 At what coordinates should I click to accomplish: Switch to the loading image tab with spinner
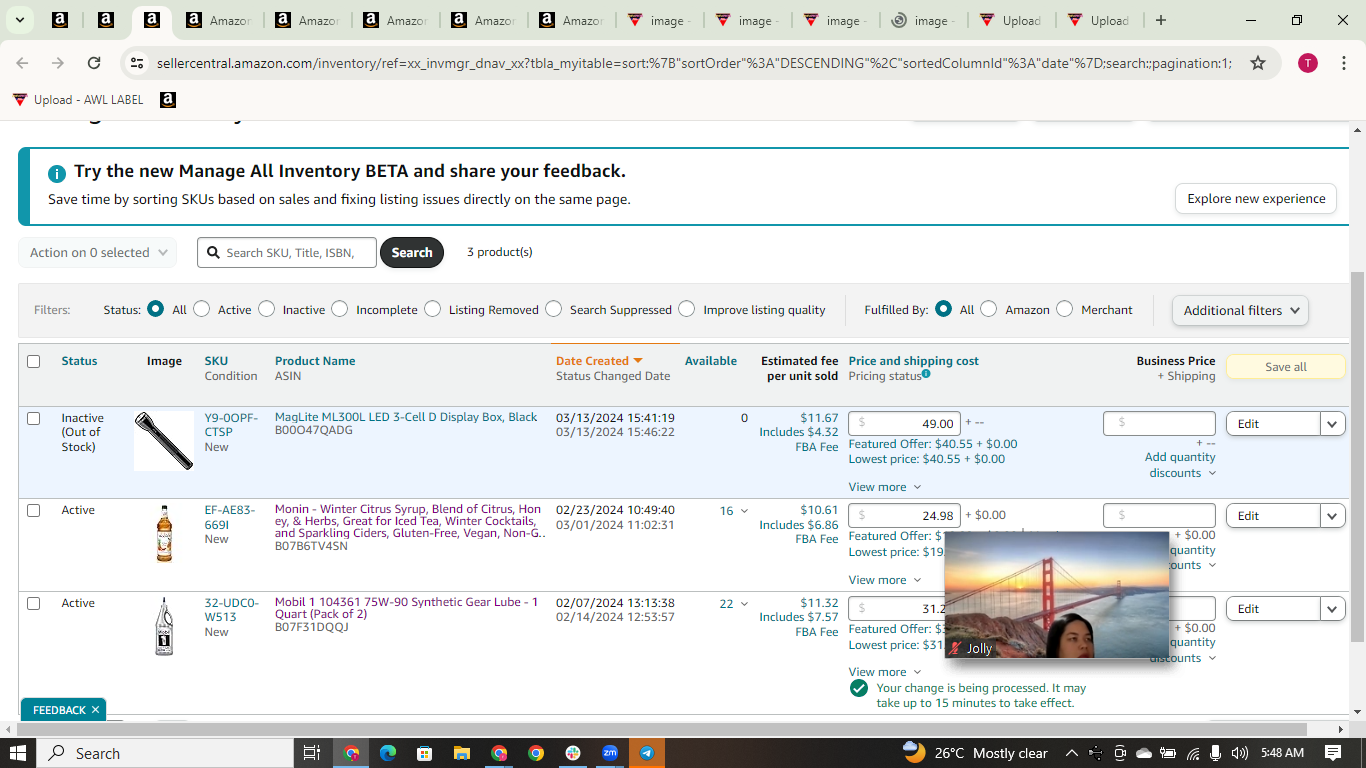(x=922, y=20)
